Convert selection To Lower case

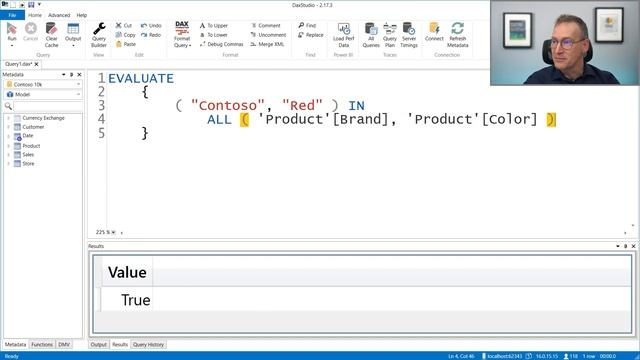pos(213,35)
